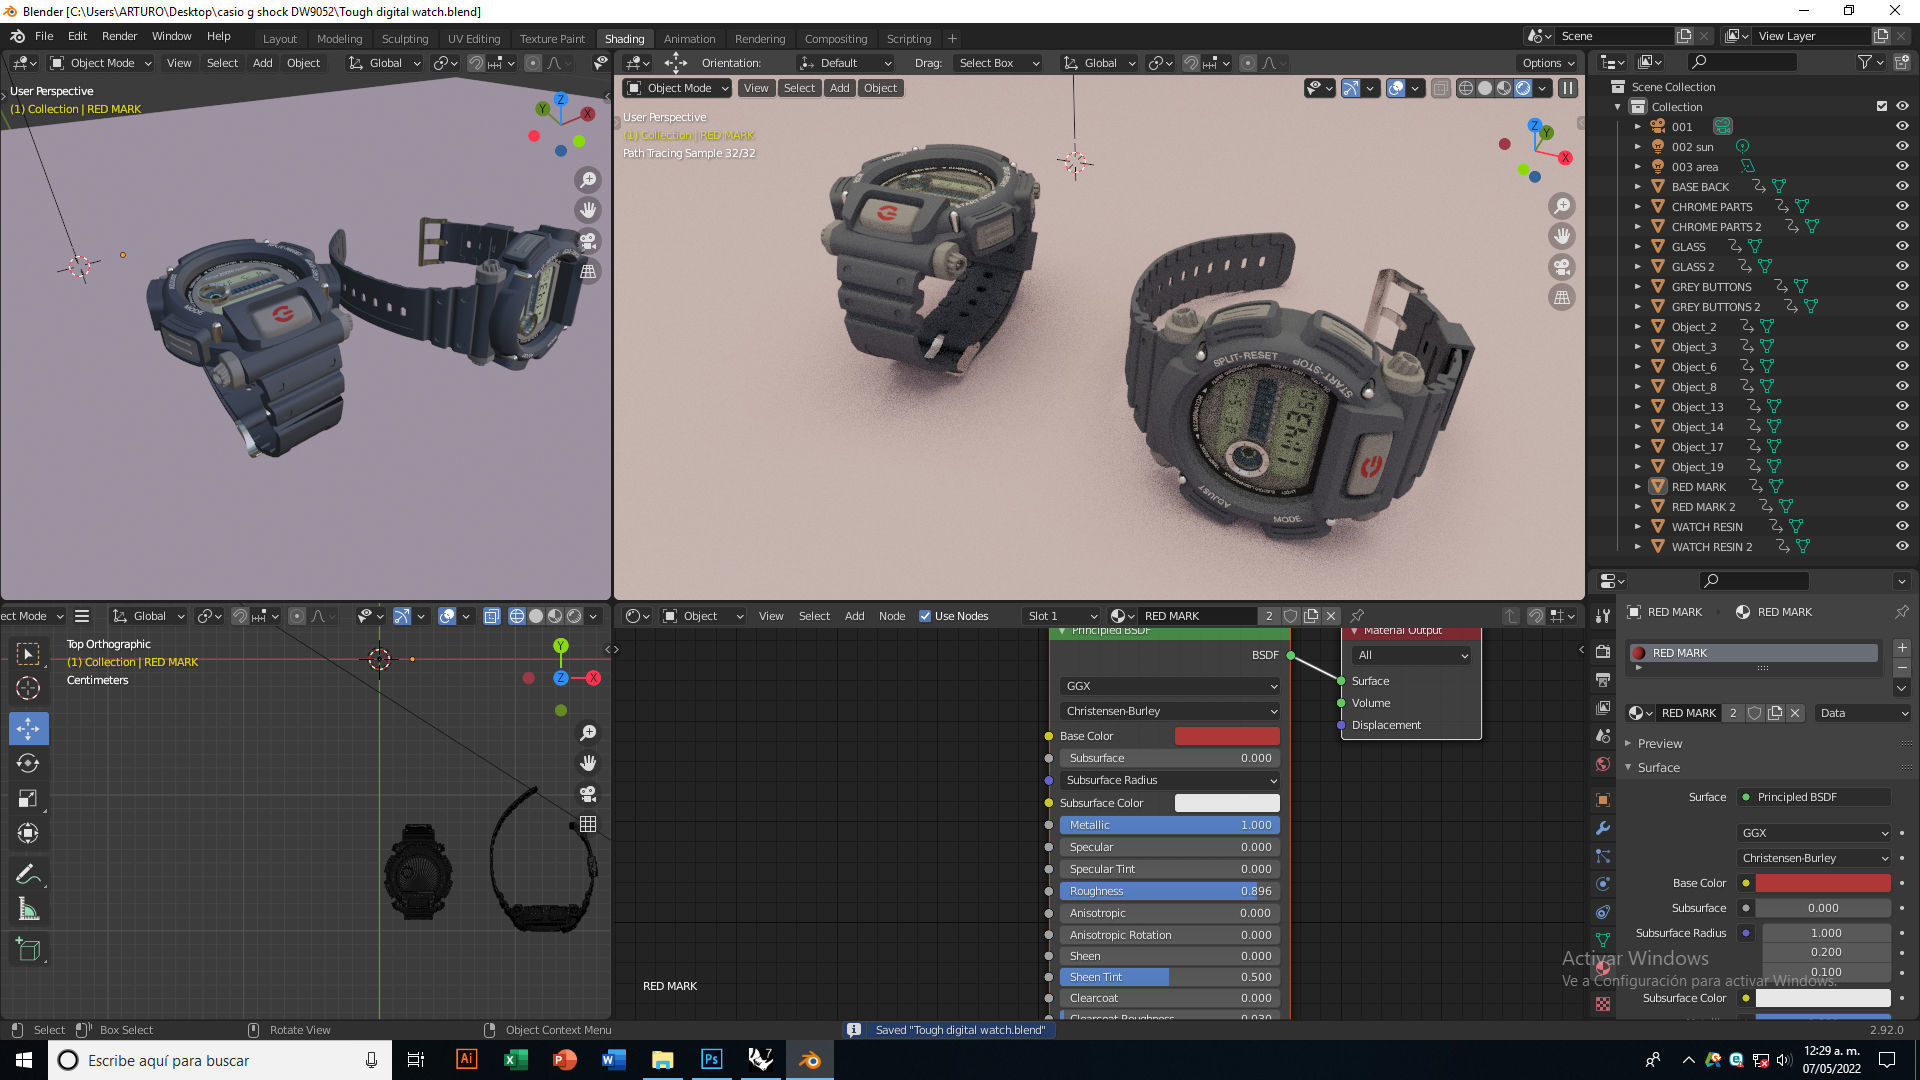Pause the viewport render preview
The width and height of the screenshot is (1920, 1080).
[1568, 88]
